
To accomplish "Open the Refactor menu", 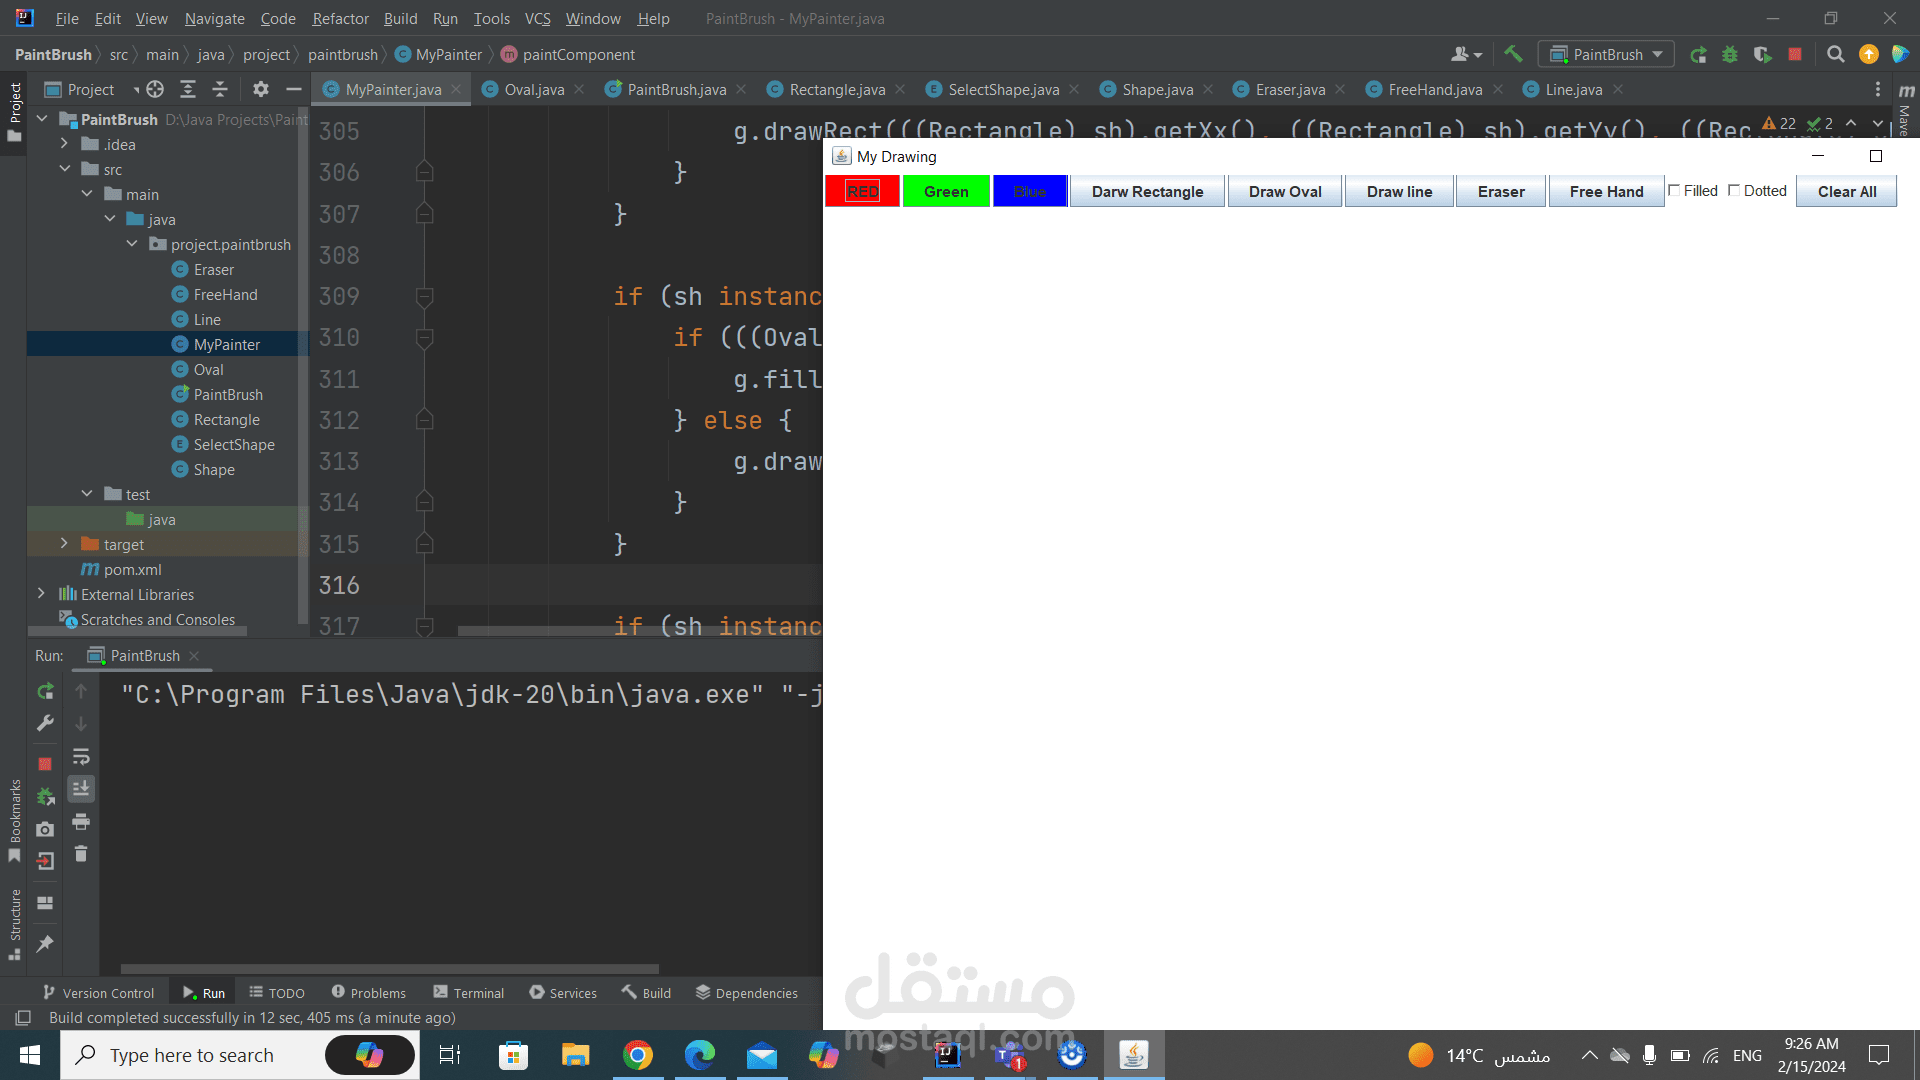I will point(340,18).
